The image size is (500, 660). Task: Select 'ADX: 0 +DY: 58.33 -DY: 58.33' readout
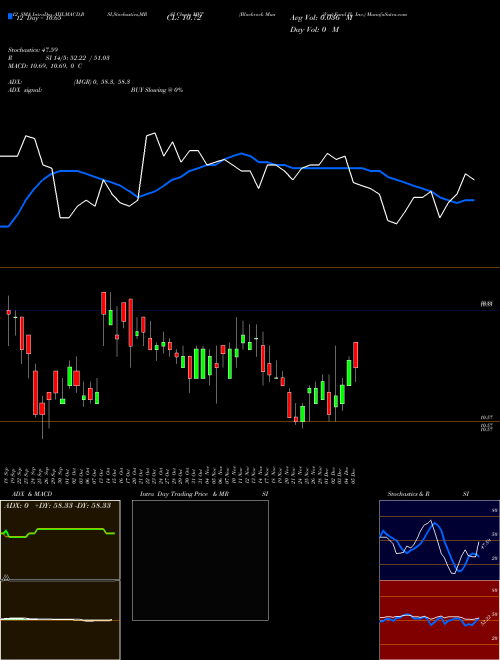pyautogui.click(x=58, y=505)
